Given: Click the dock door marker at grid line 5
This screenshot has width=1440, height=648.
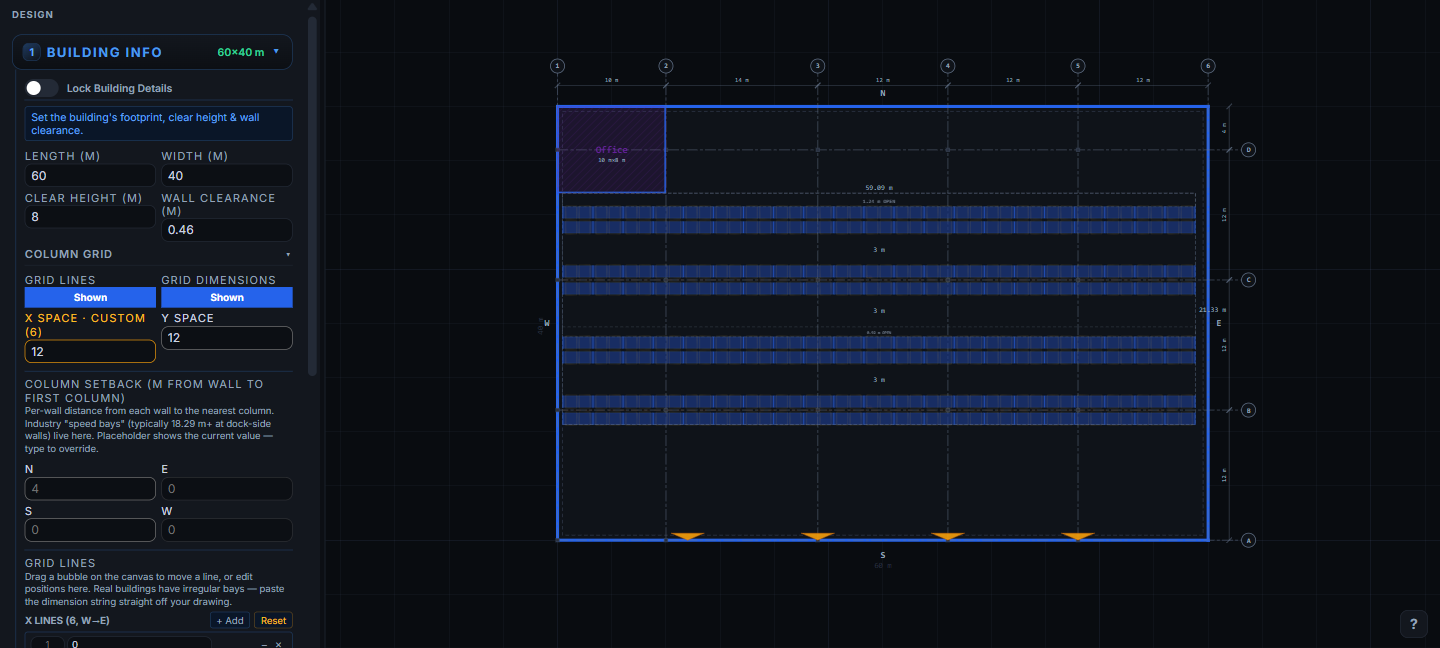Looking at the screenshot, I should (1078, 537).
